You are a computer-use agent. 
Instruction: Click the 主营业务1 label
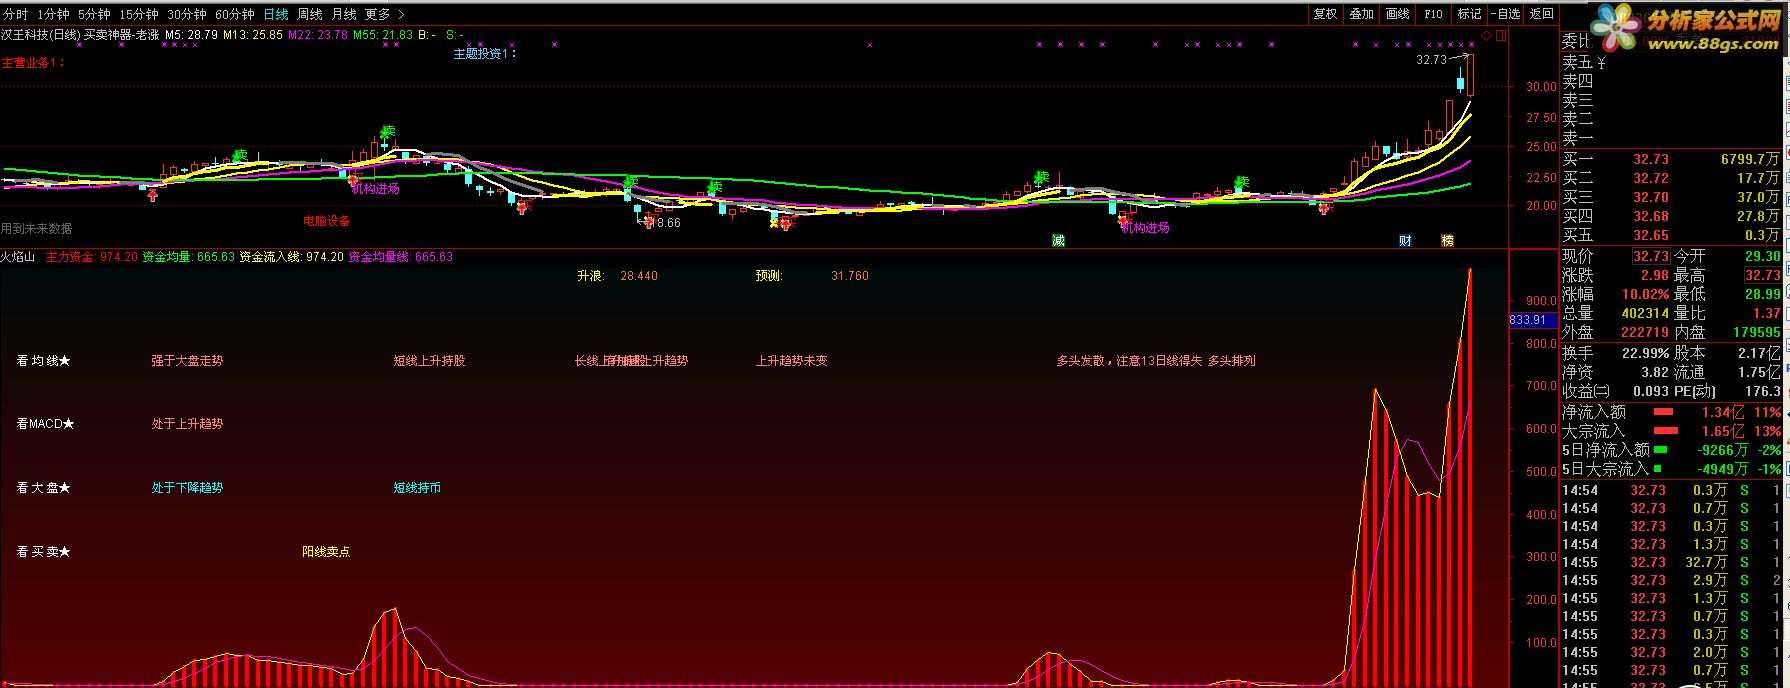[x=33, y=63]
